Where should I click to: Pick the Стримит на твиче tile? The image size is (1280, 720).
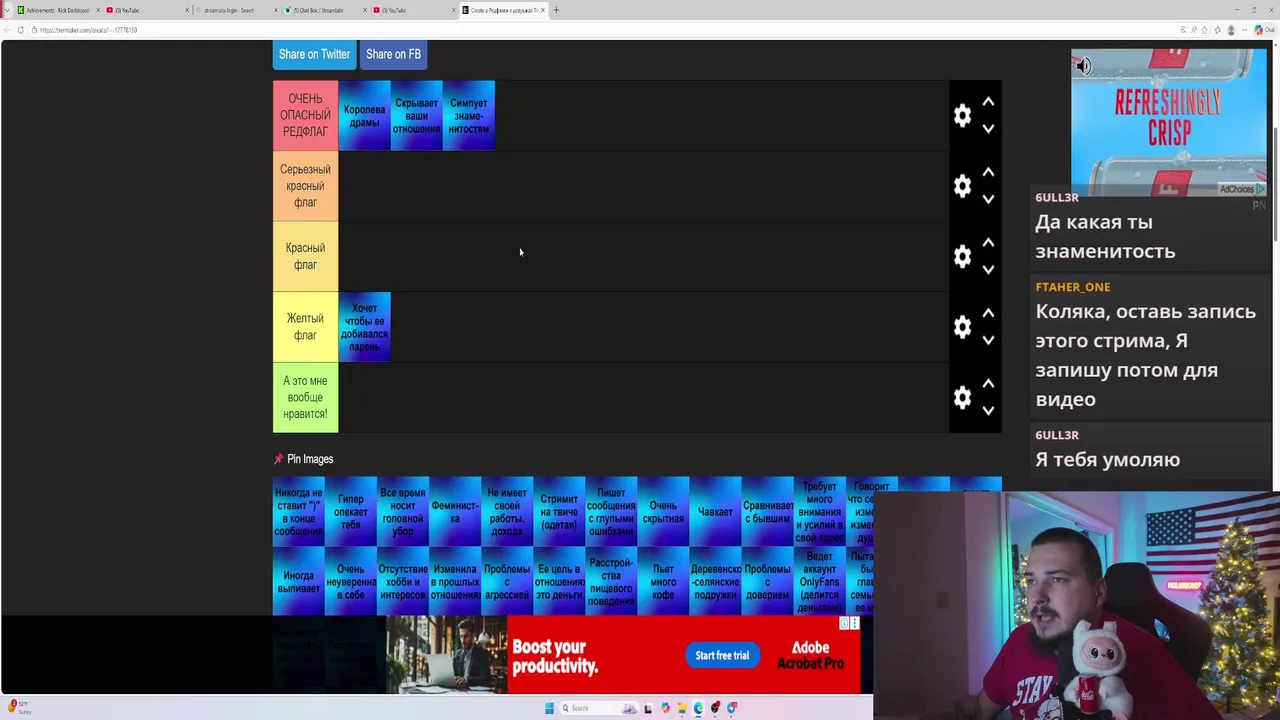coord(559,512)
